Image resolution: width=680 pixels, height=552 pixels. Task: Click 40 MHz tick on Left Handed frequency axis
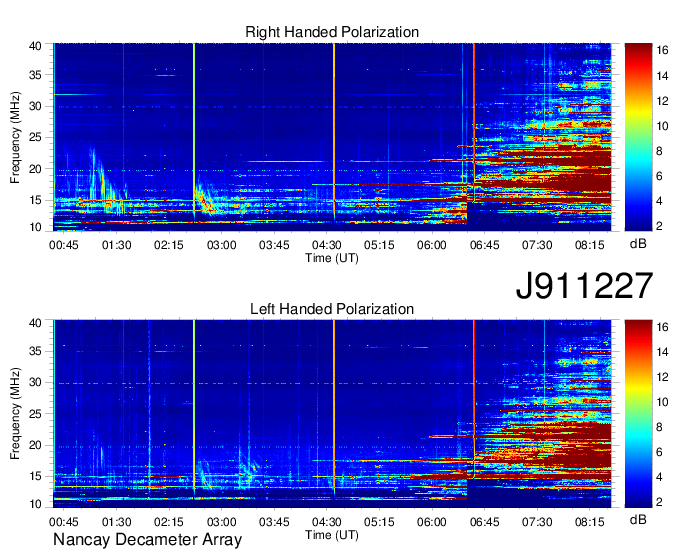tap(35, 323)
